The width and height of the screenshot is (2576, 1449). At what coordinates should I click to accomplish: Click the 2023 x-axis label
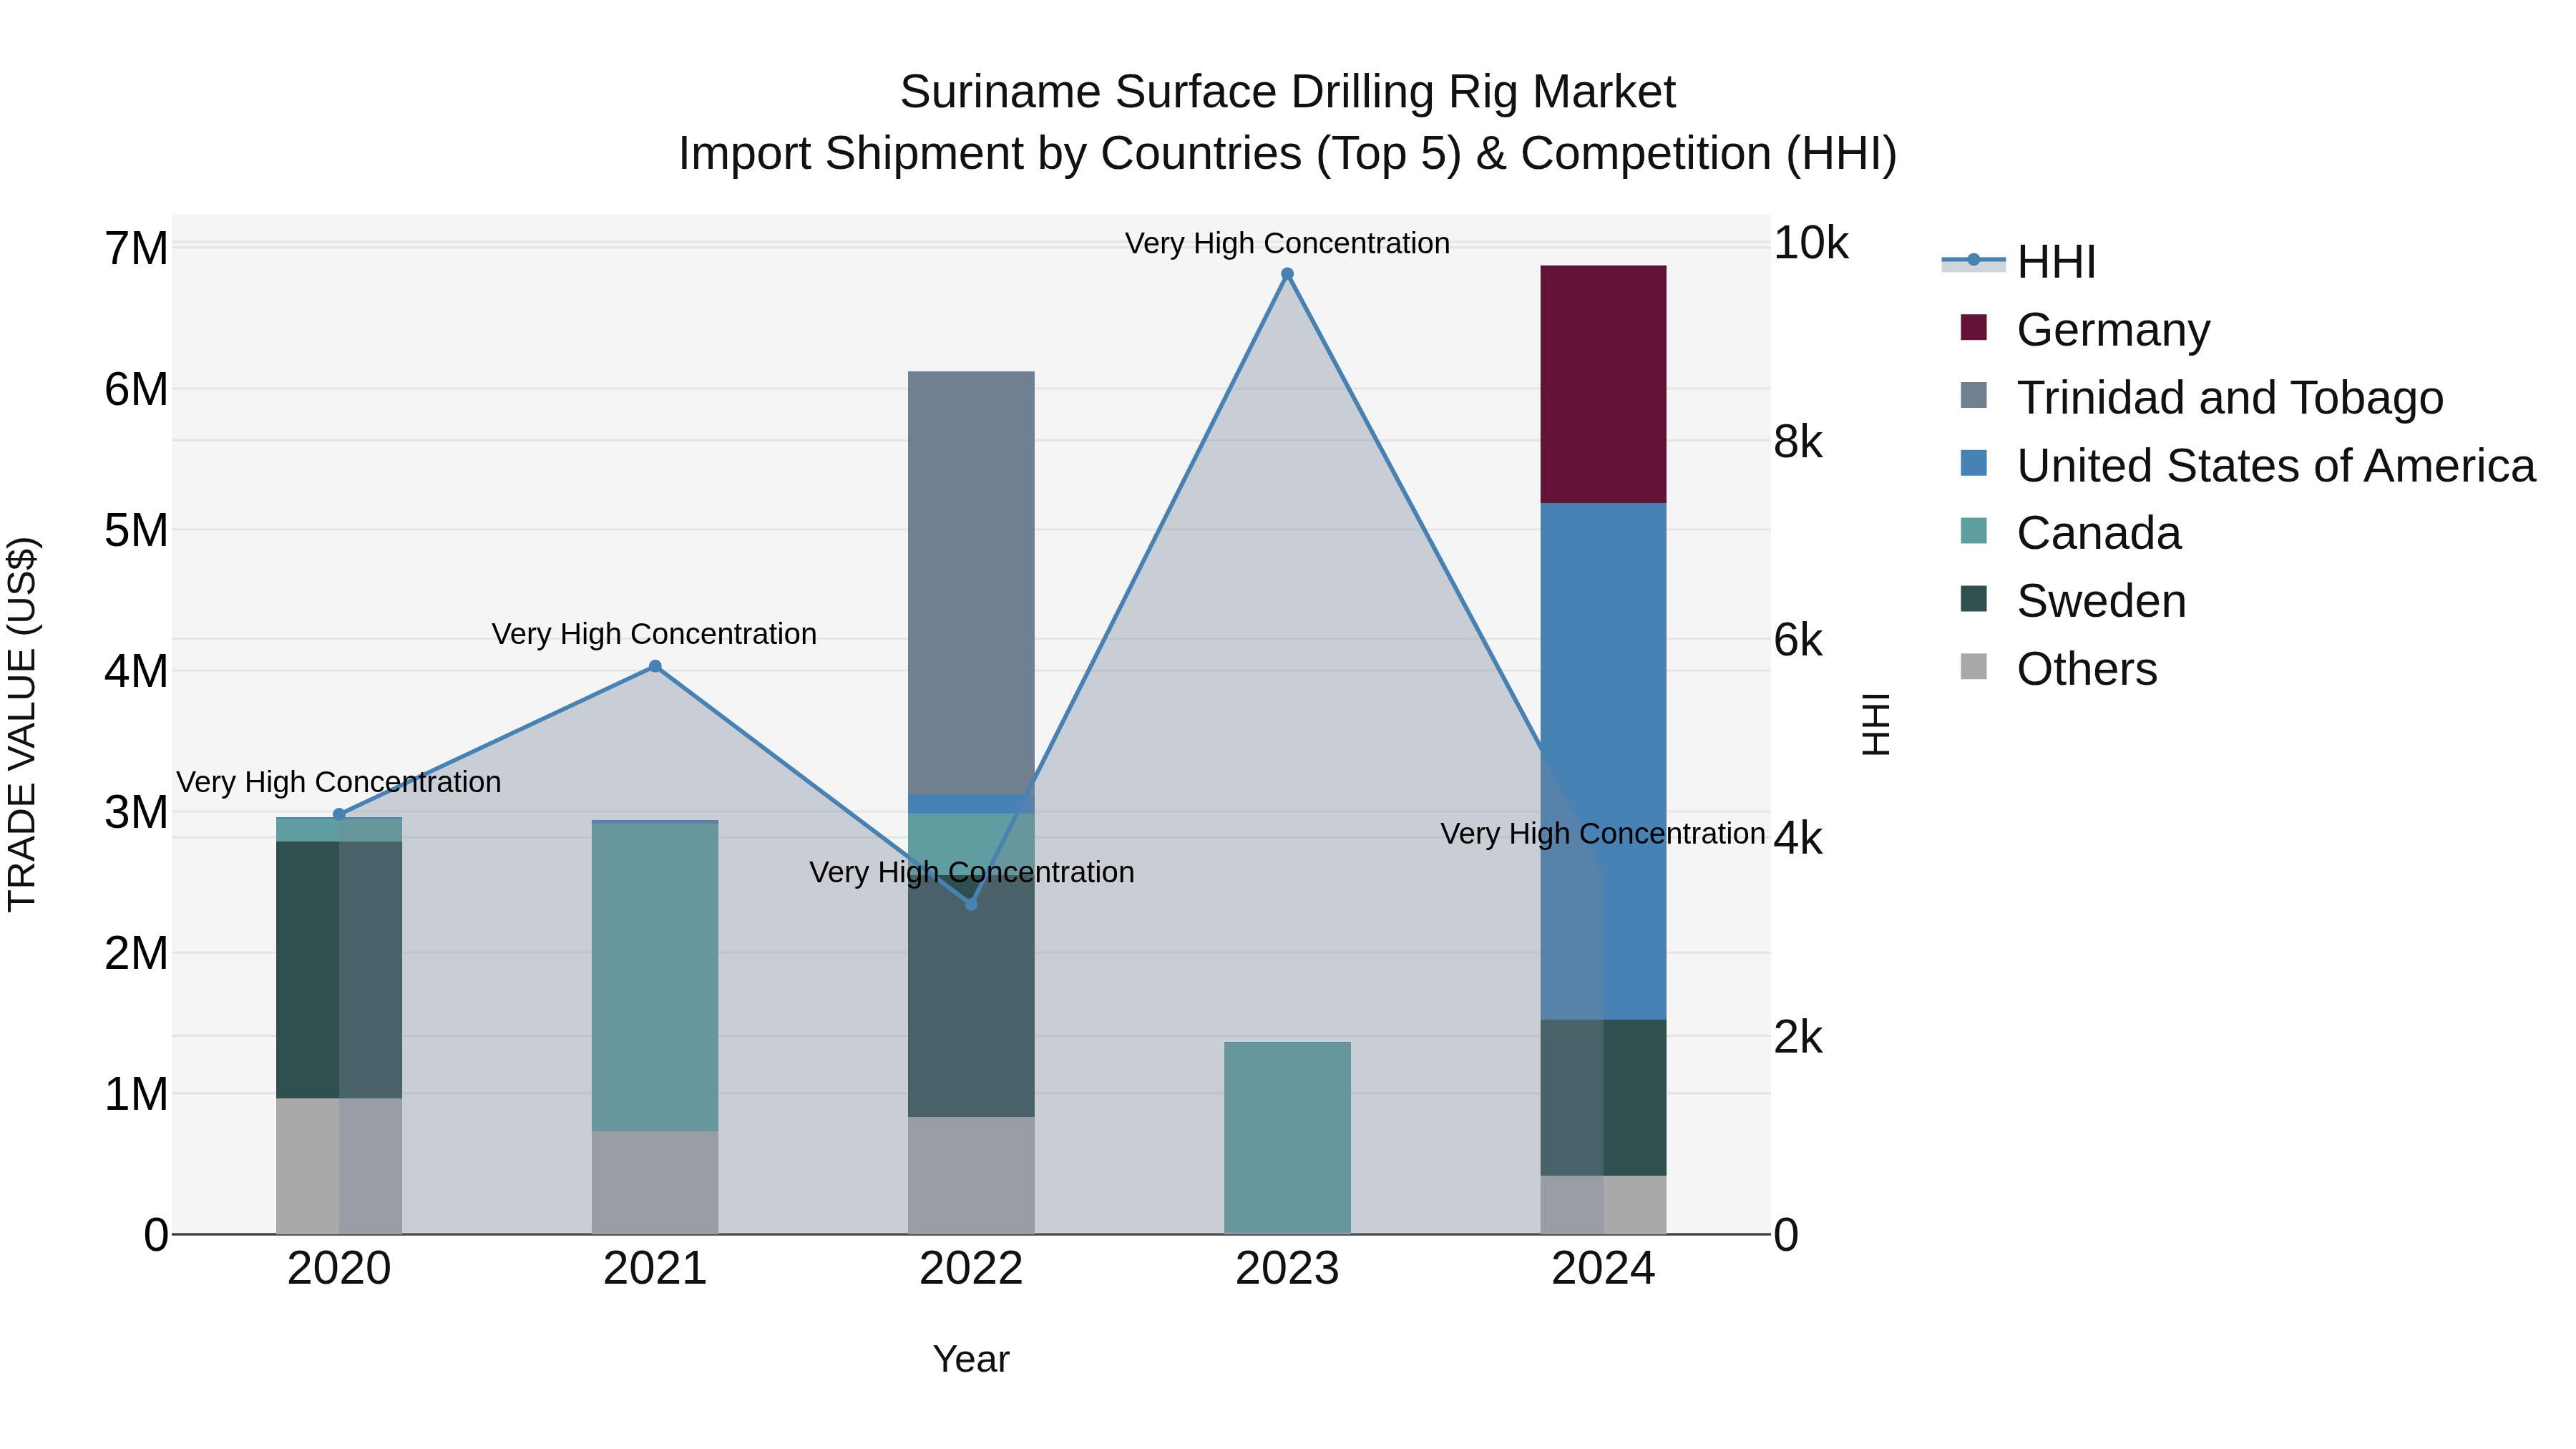coord(1287,1269)
